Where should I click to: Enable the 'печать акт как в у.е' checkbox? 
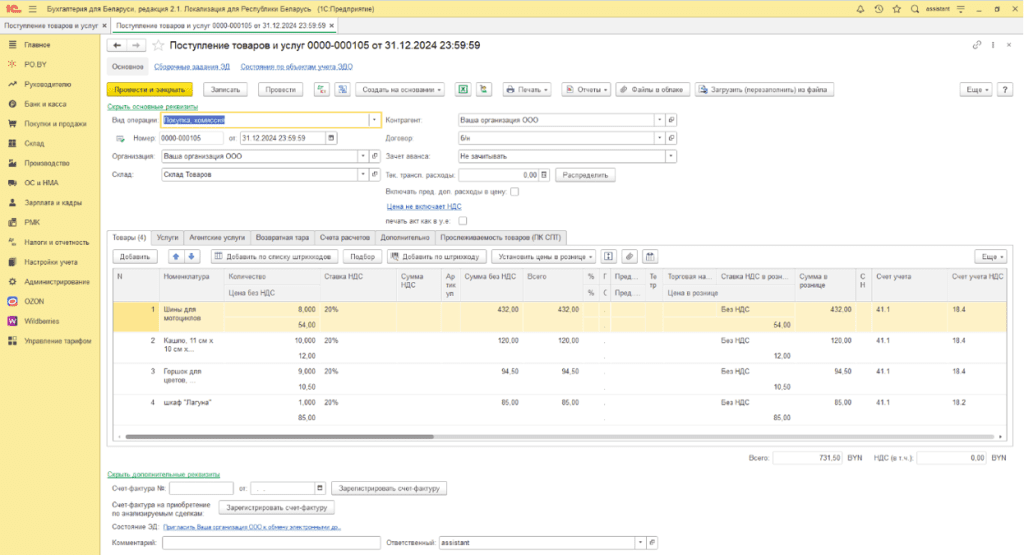coord(462,220)
